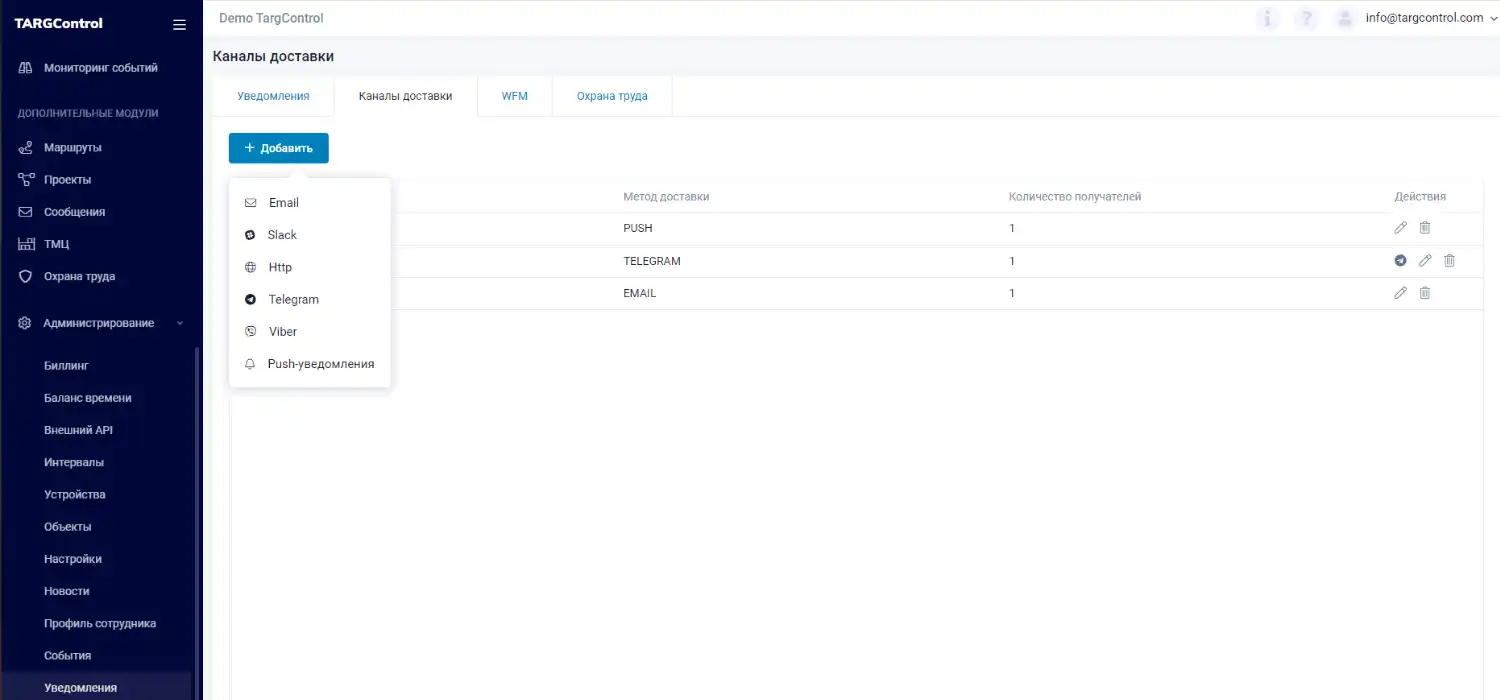Screen dimensions: 1500x700
Task: Click the TELEGRAM method cell
Action: [652, 261]
